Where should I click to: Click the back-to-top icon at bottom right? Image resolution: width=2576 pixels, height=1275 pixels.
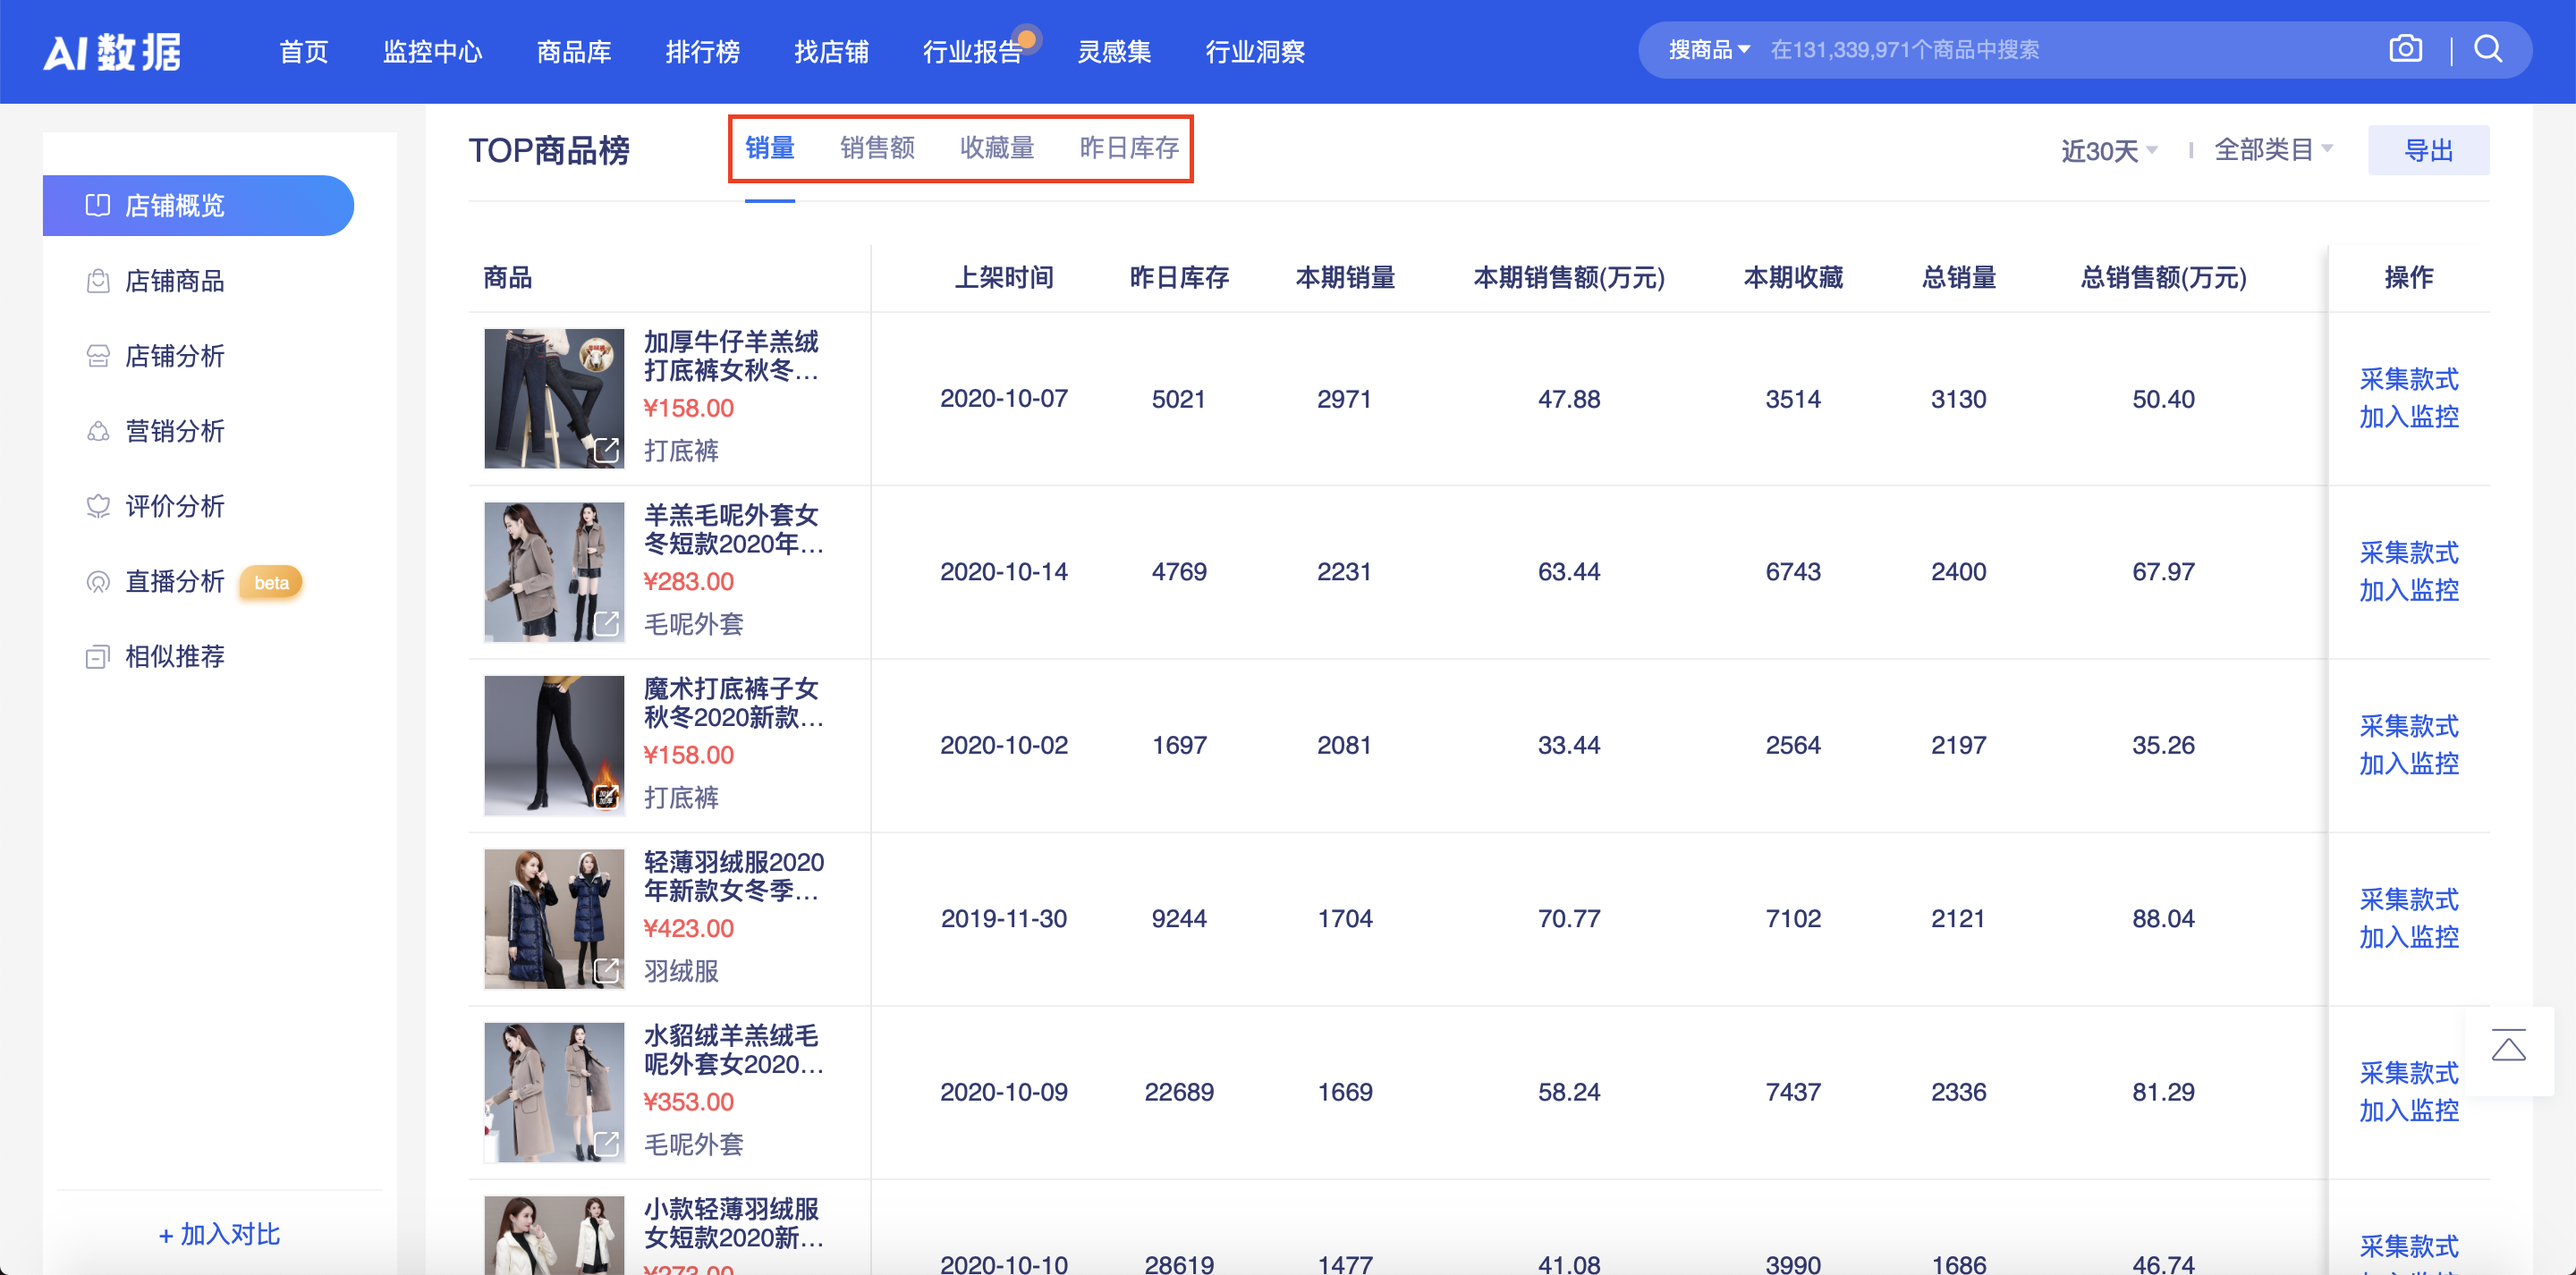[x=2510, y=1046]
